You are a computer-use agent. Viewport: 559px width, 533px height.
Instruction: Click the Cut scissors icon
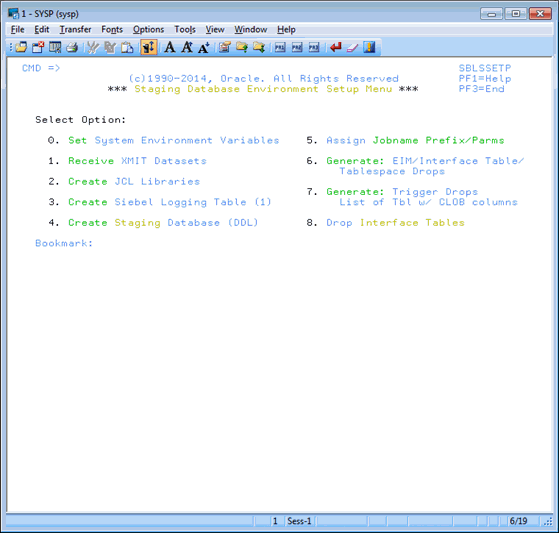point(93,47)
